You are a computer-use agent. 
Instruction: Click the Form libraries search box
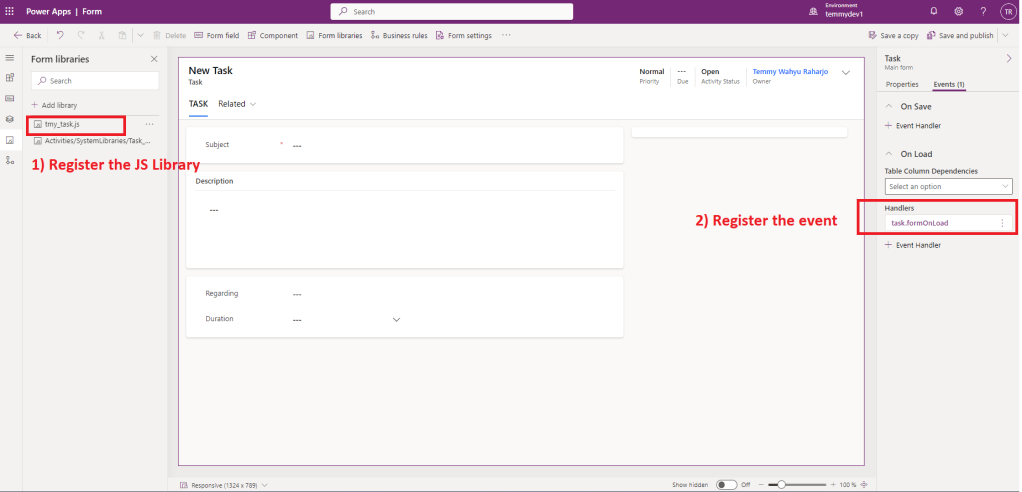click(x=95, y=81)
